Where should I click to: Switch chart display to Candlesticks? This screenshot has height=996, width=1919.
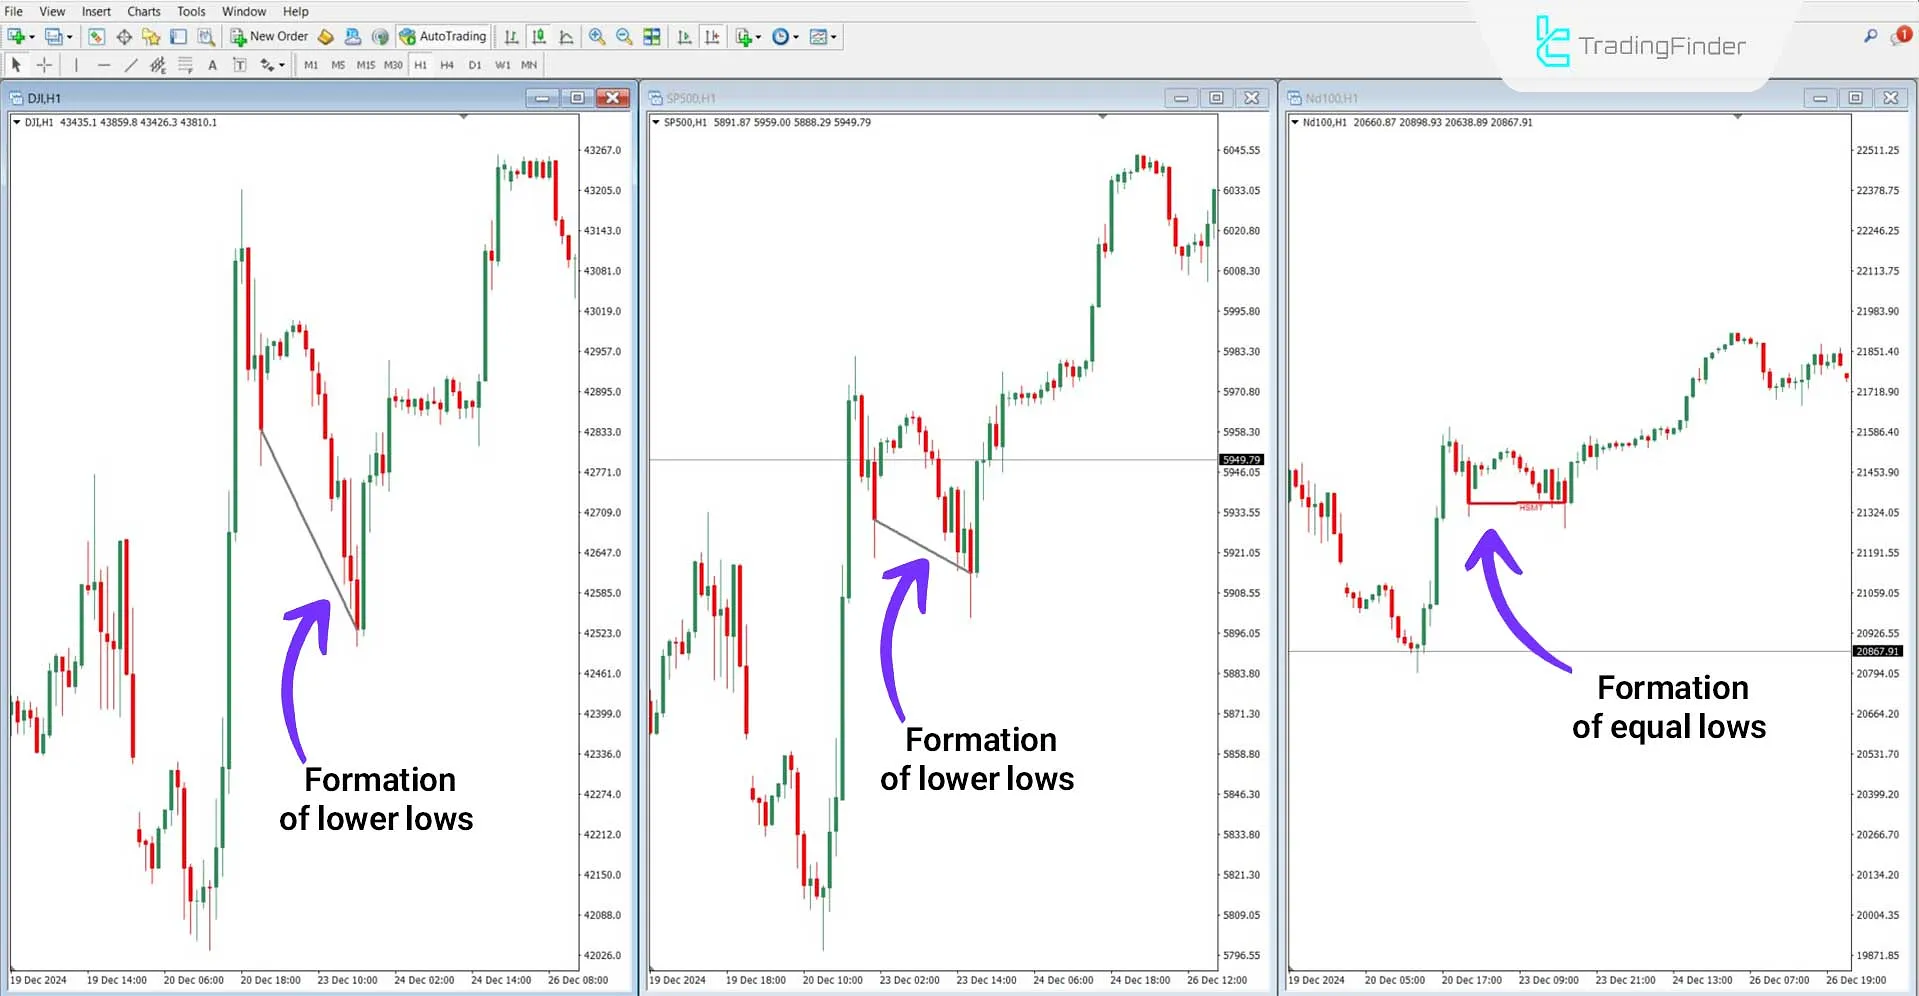pos(538,36)
